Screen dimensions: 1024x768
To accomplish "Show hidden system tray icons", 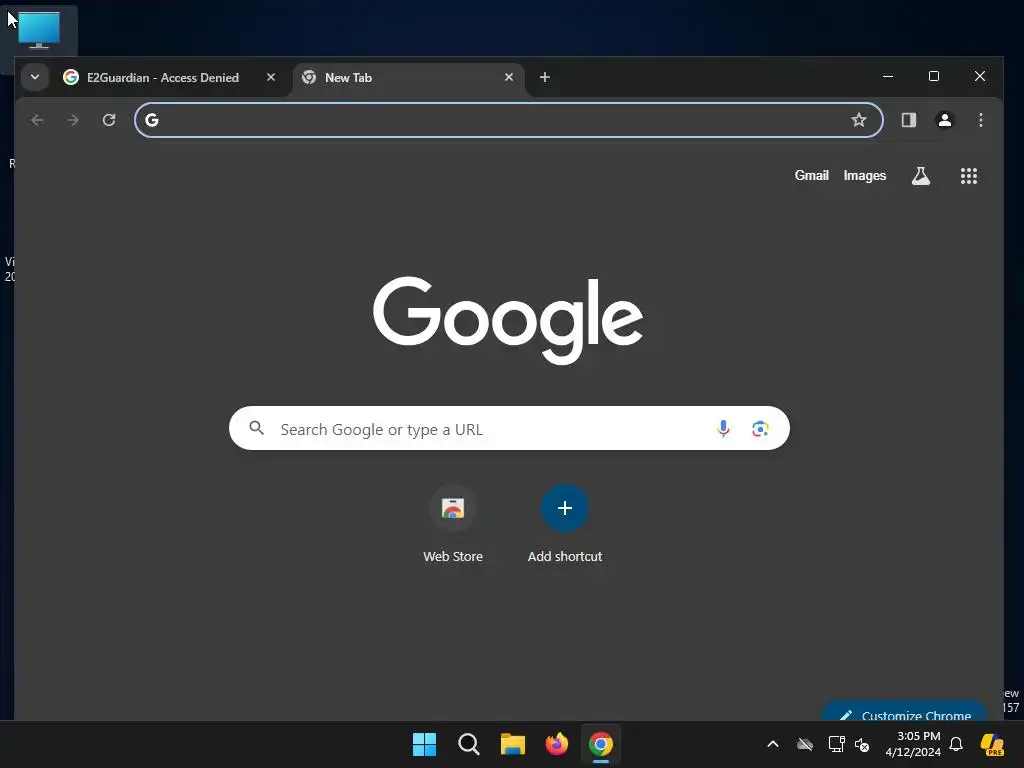I will pyautogui.click(x=773, y=744).
